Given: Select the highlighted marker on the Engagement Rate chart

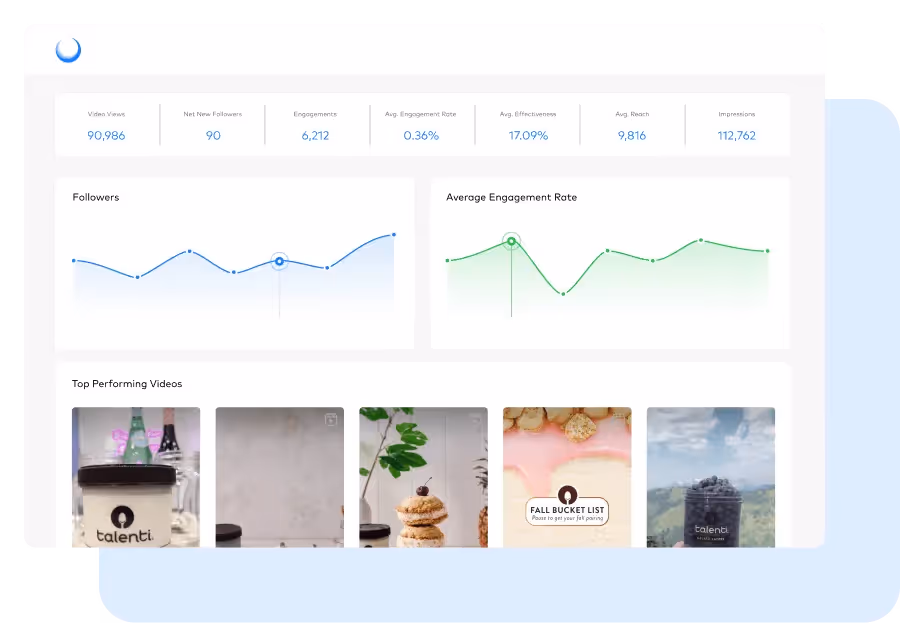Looking at the screenshot, I should [511, 241].
